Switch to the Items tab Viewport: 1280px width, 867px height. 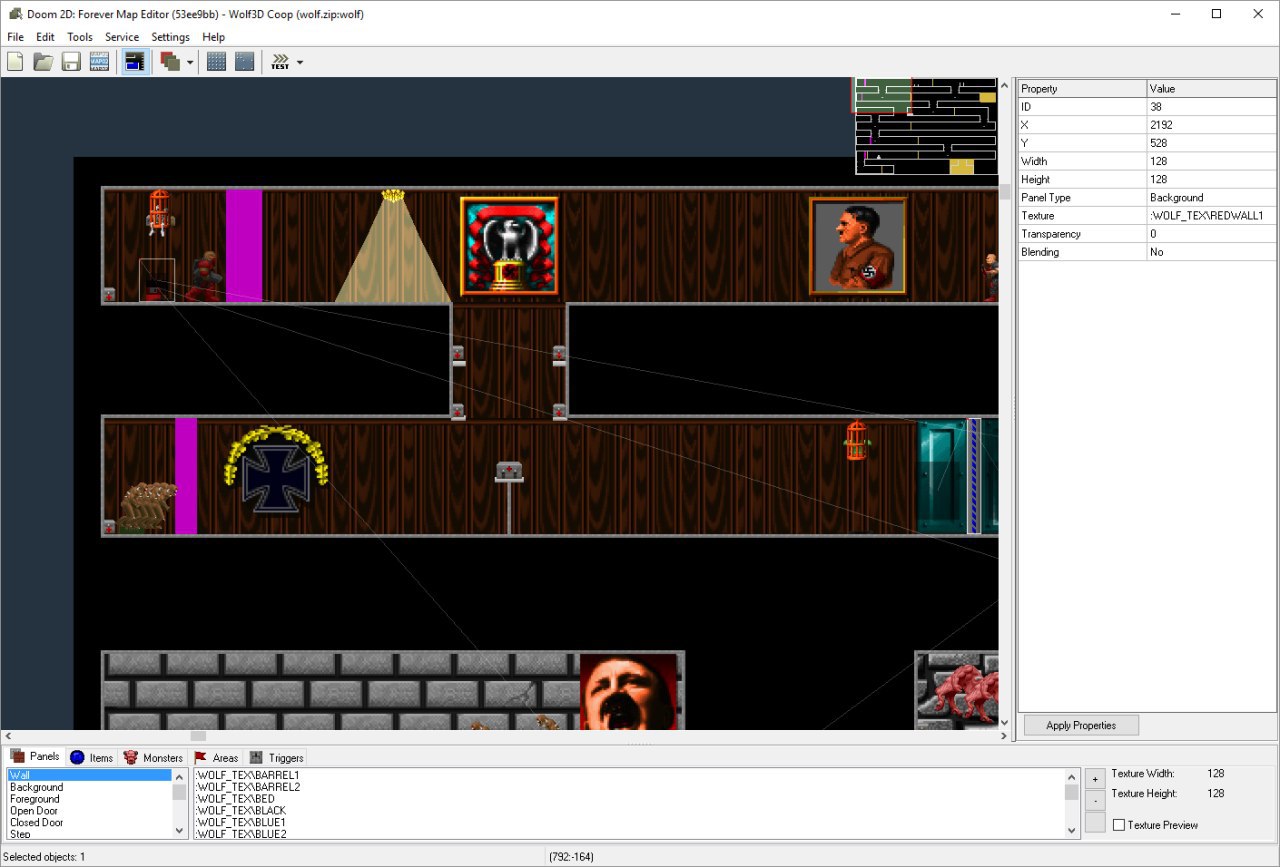91,758
